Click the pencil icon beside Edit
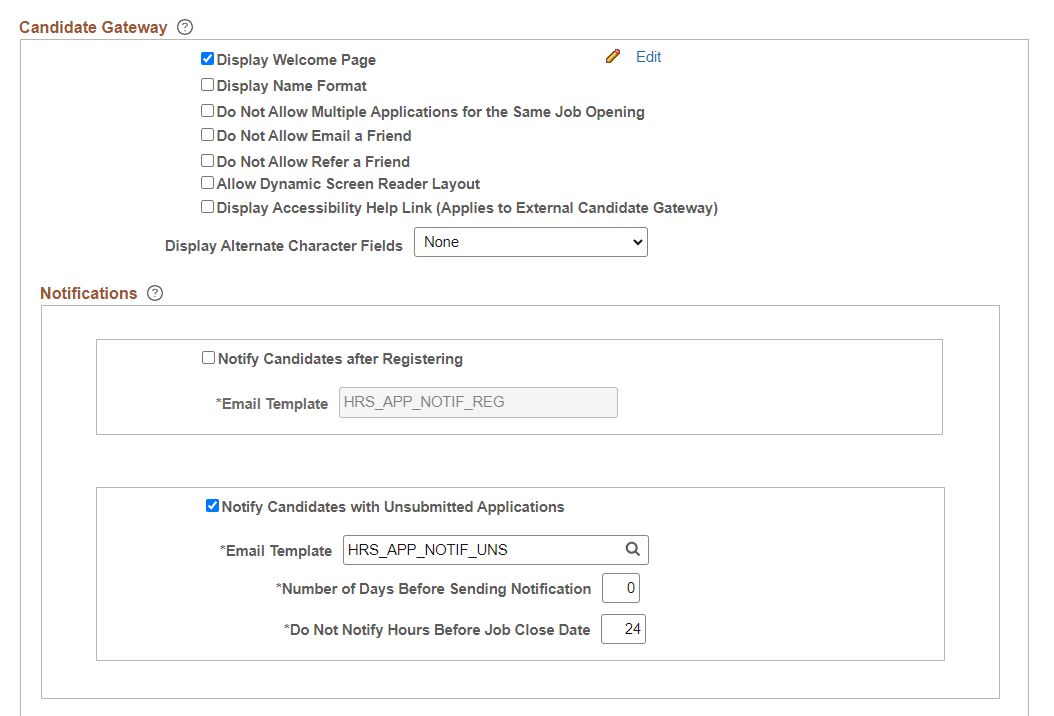This screenshot has height=716, width=1054. point(612,56)
